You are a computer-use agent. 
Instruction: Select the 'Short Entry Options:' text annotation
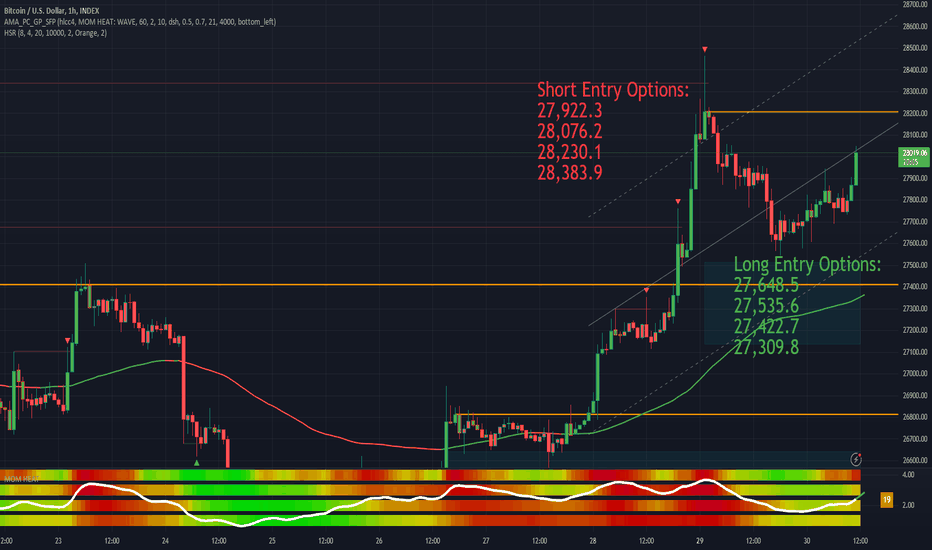(613, 90)
